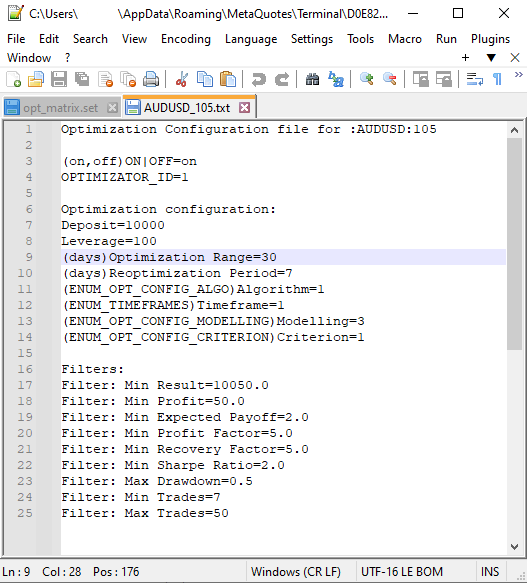This screenshot has width=527, height=583.
Task: Toggle Word Wrap toolbar icon
Action: pos(475,79)
